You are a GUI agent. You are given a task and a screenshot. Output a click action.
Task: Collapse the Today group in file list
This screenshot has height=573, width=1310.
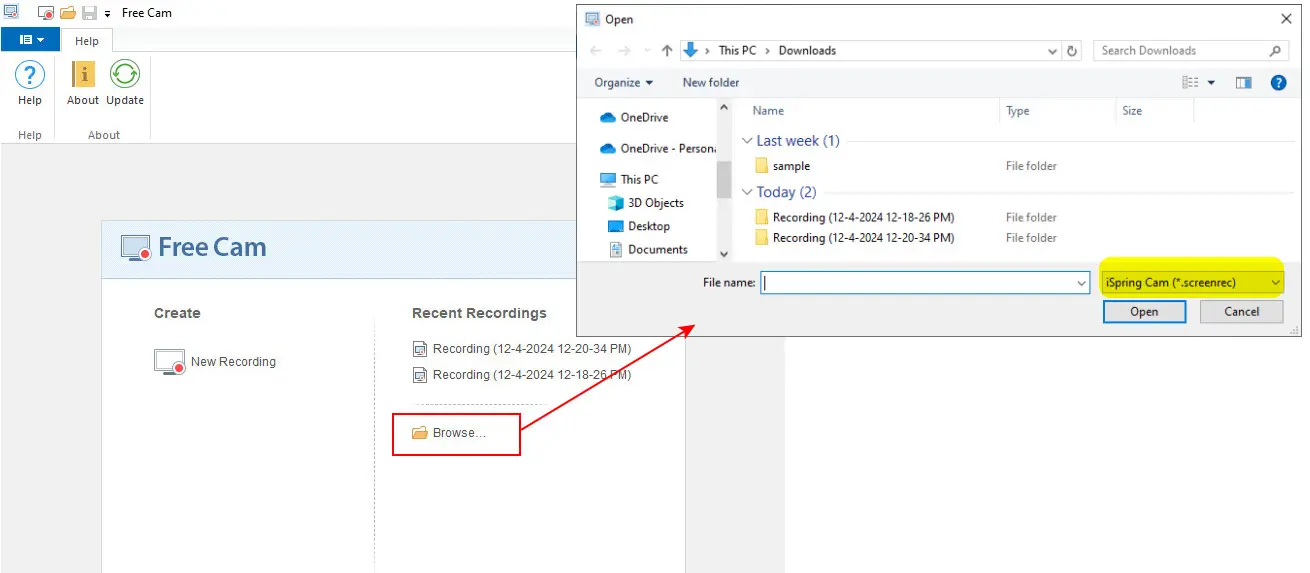pyautogui.click(x=747, y=192)
